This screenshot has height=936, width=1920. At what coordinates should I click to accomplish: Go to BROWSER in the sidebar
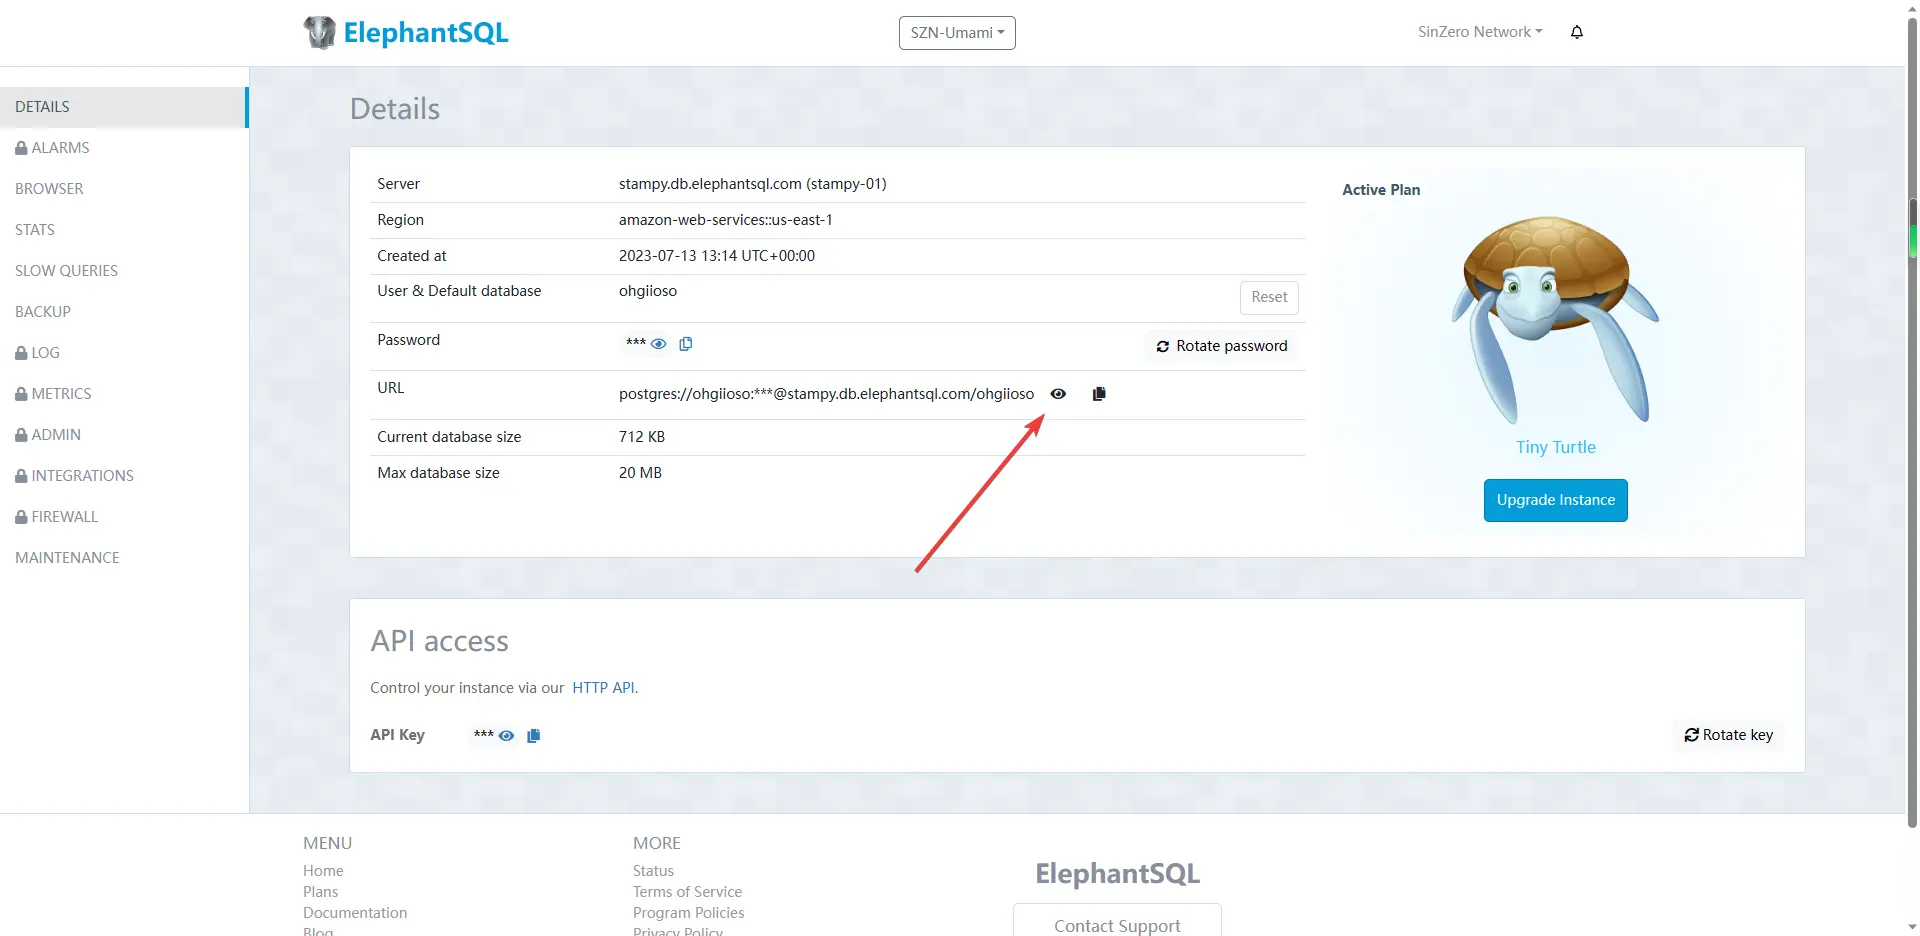(123, 189)
